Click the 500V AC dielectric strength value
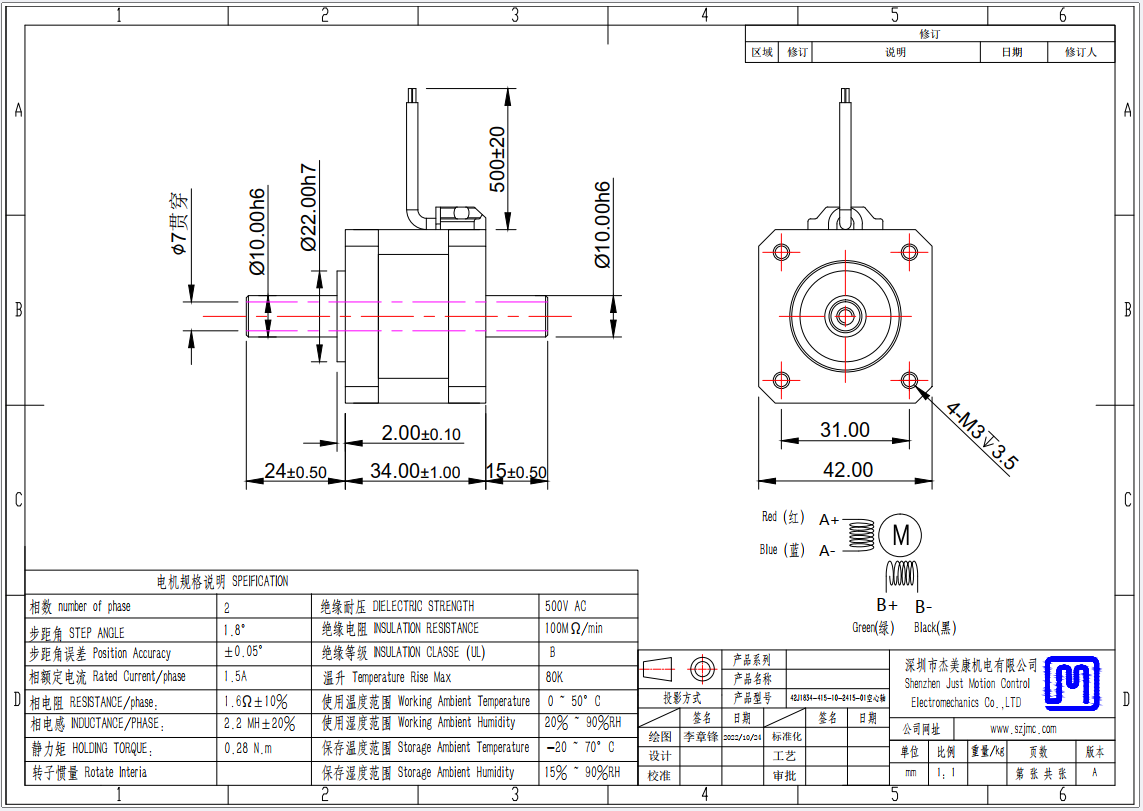This screenshot has height=811, width=1143. pos(566,606)
